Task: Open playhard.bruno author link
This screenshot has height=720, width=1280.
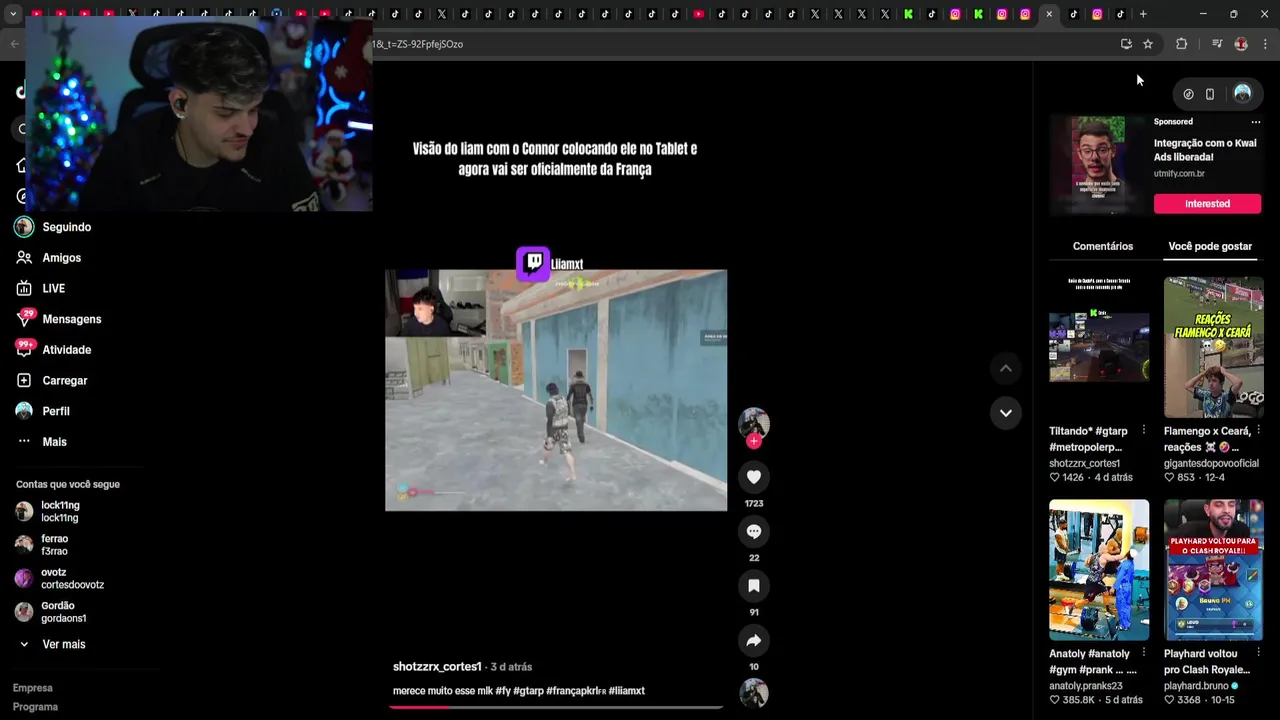Action: pyautogui.click(x=1196, y=686)
